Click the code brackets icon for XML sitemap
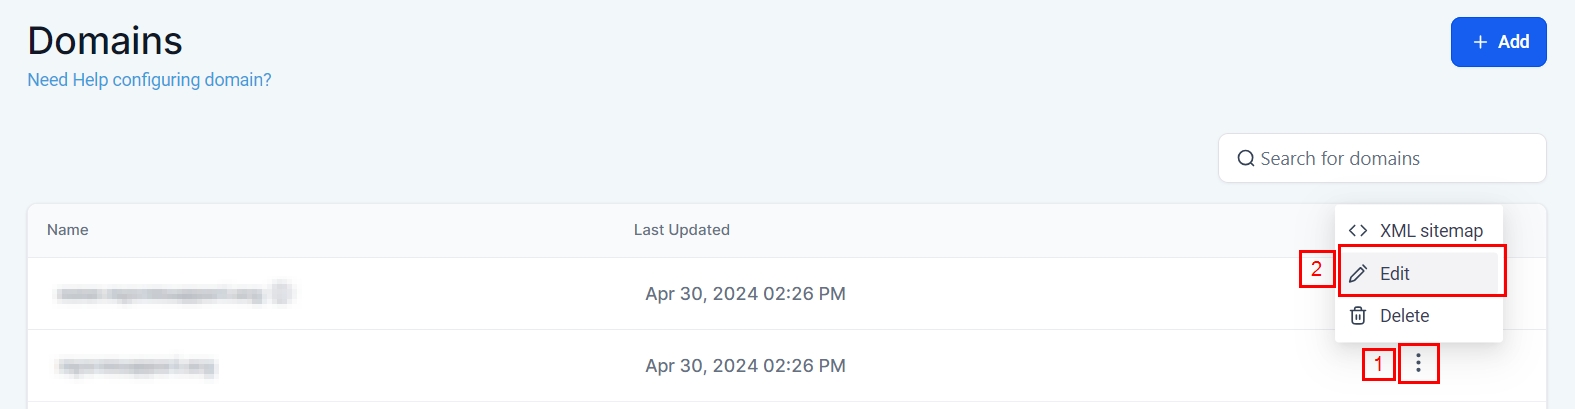This screenshot has height=409, width=1575. tap(1358, 231)
